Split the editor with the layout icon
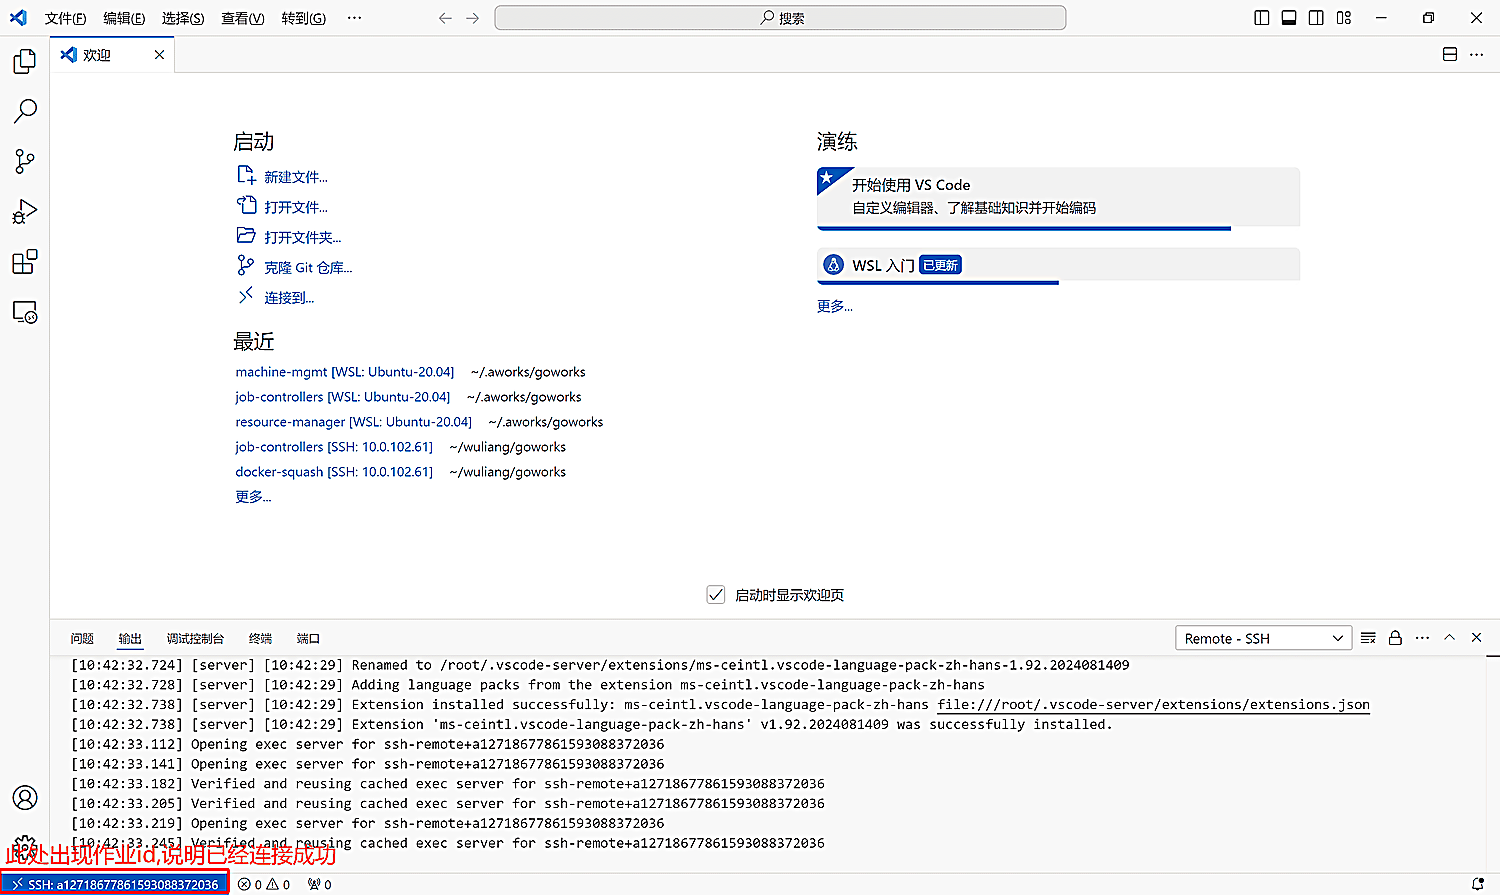The height and width of the screenshot is (895, 1500). [1450, 54]
